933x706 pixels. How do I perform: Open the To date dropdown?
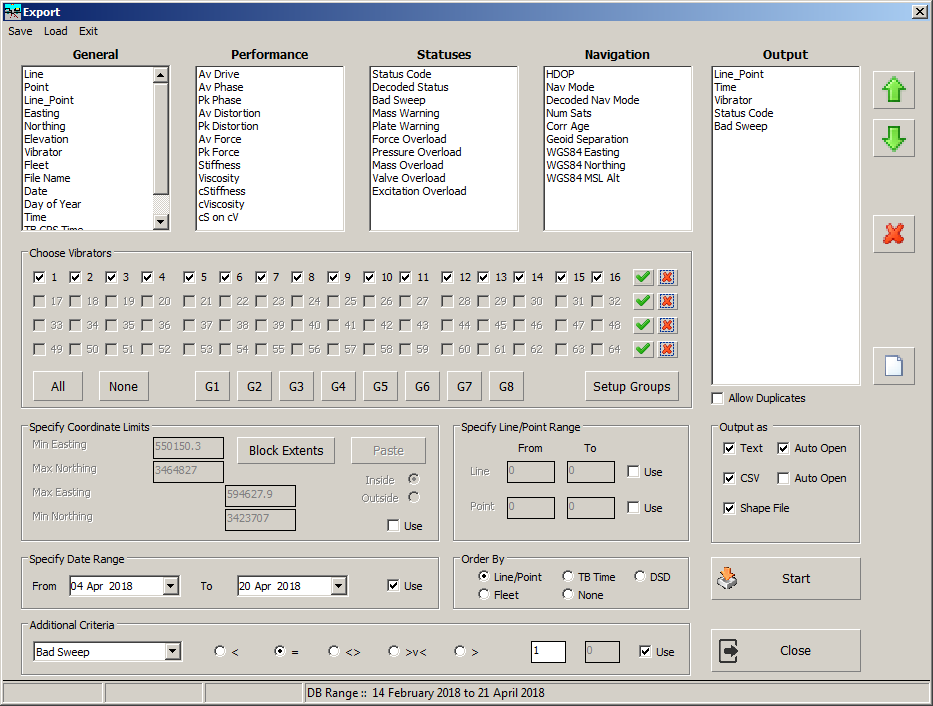click(339, 586)
